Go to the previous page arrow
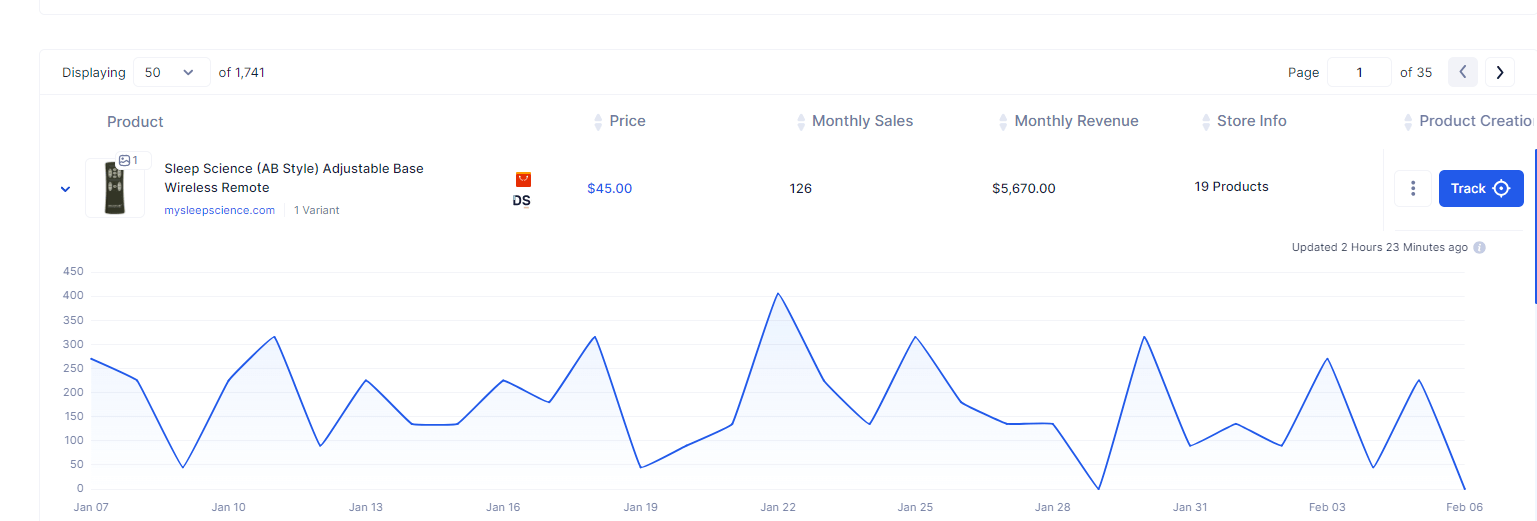Image resolution: width=1537 pixels, height=521 pixels. pos(1462,72)
